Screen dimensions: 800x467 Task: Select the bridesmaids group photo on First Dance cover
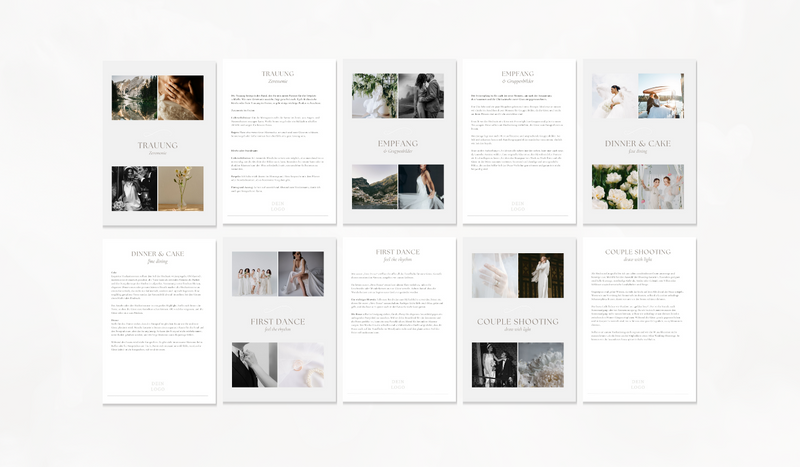(x=254, y=273)
